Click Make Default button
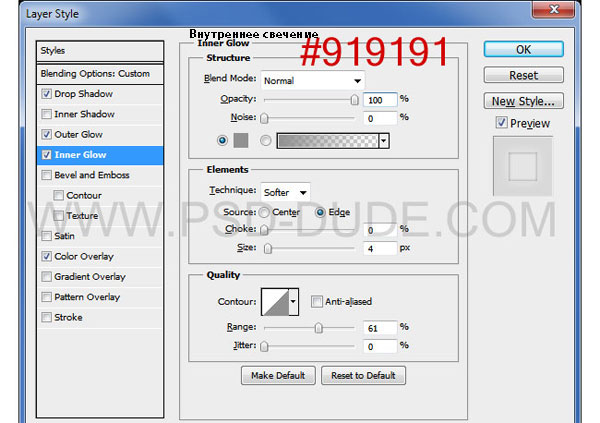The width and height of the screenshot is (600, 423). coord(278,376)
